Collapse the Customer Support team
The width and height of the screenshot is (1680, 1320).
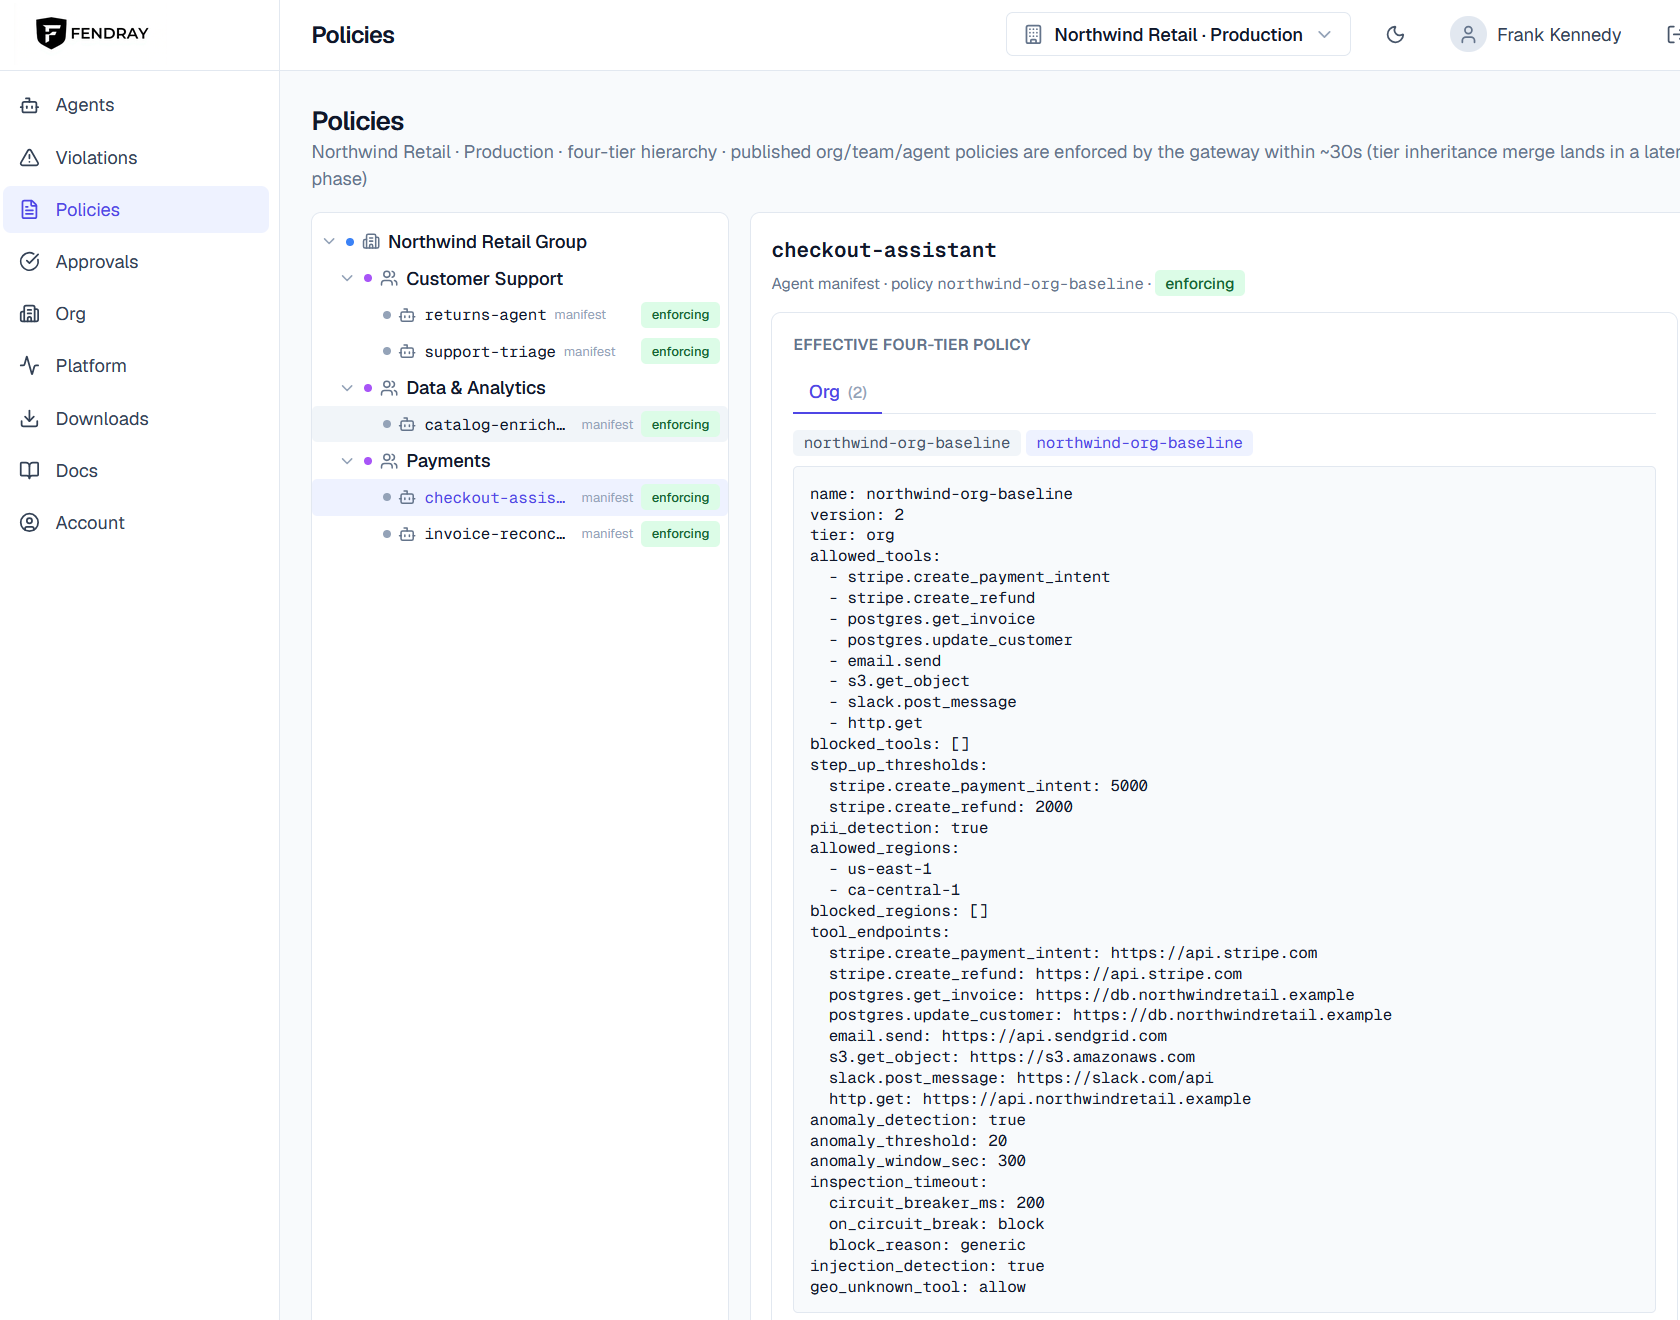(x=347, y=278)
